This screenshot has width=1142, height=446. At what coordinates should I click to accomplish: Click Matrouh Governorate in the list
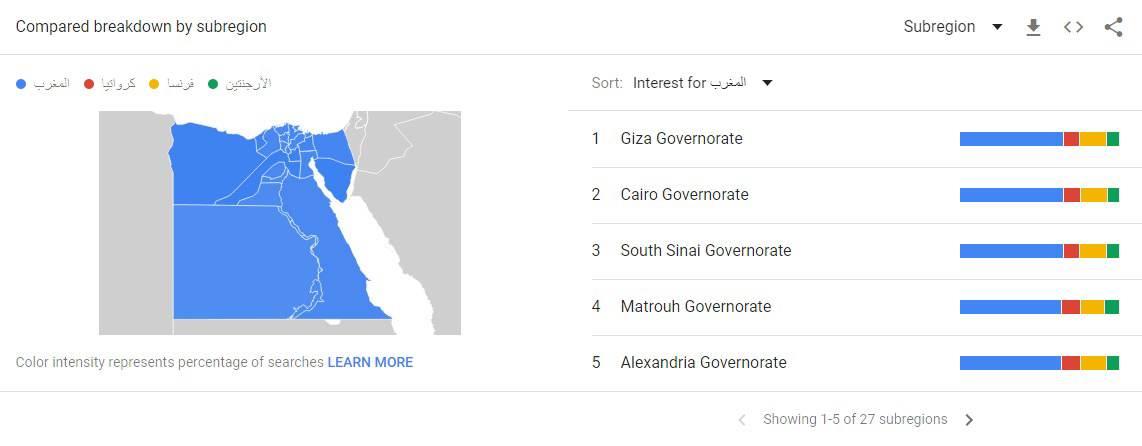695,307
